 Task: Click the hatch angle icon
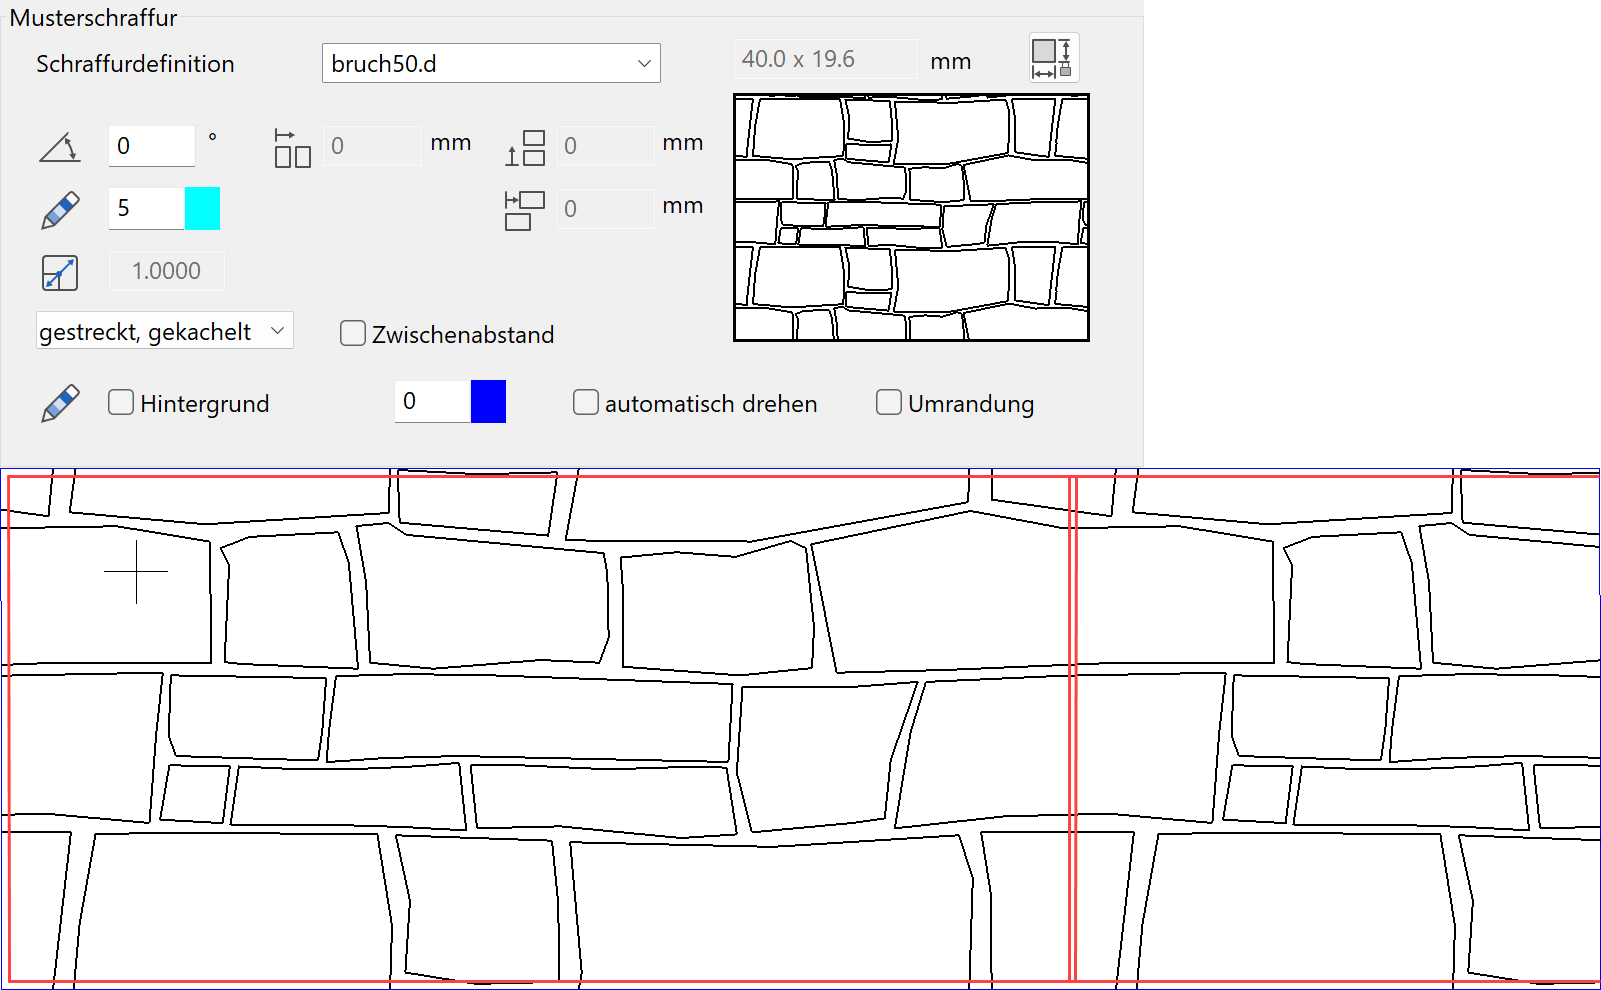point(60,146)
